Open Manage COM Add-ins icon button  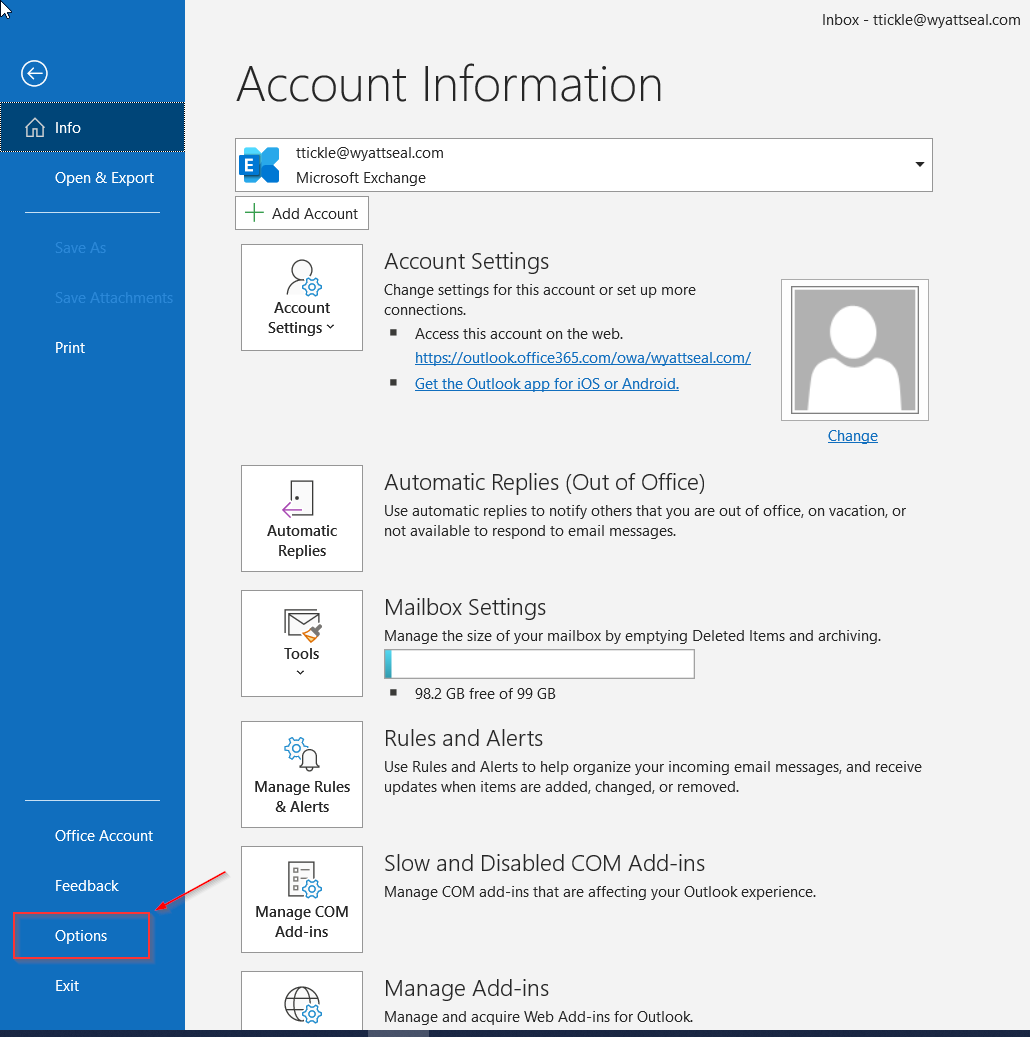[x=301, y=899]
